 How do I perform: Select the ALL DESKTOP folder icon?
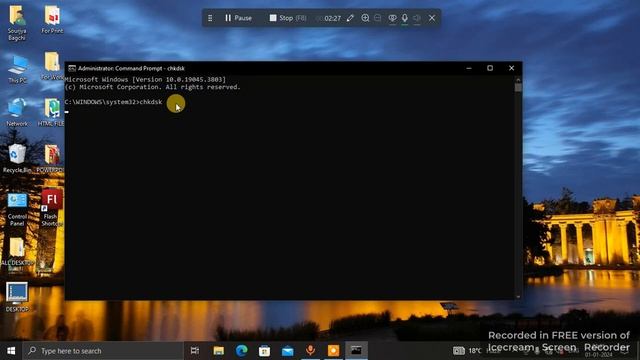tap(17, 252)
